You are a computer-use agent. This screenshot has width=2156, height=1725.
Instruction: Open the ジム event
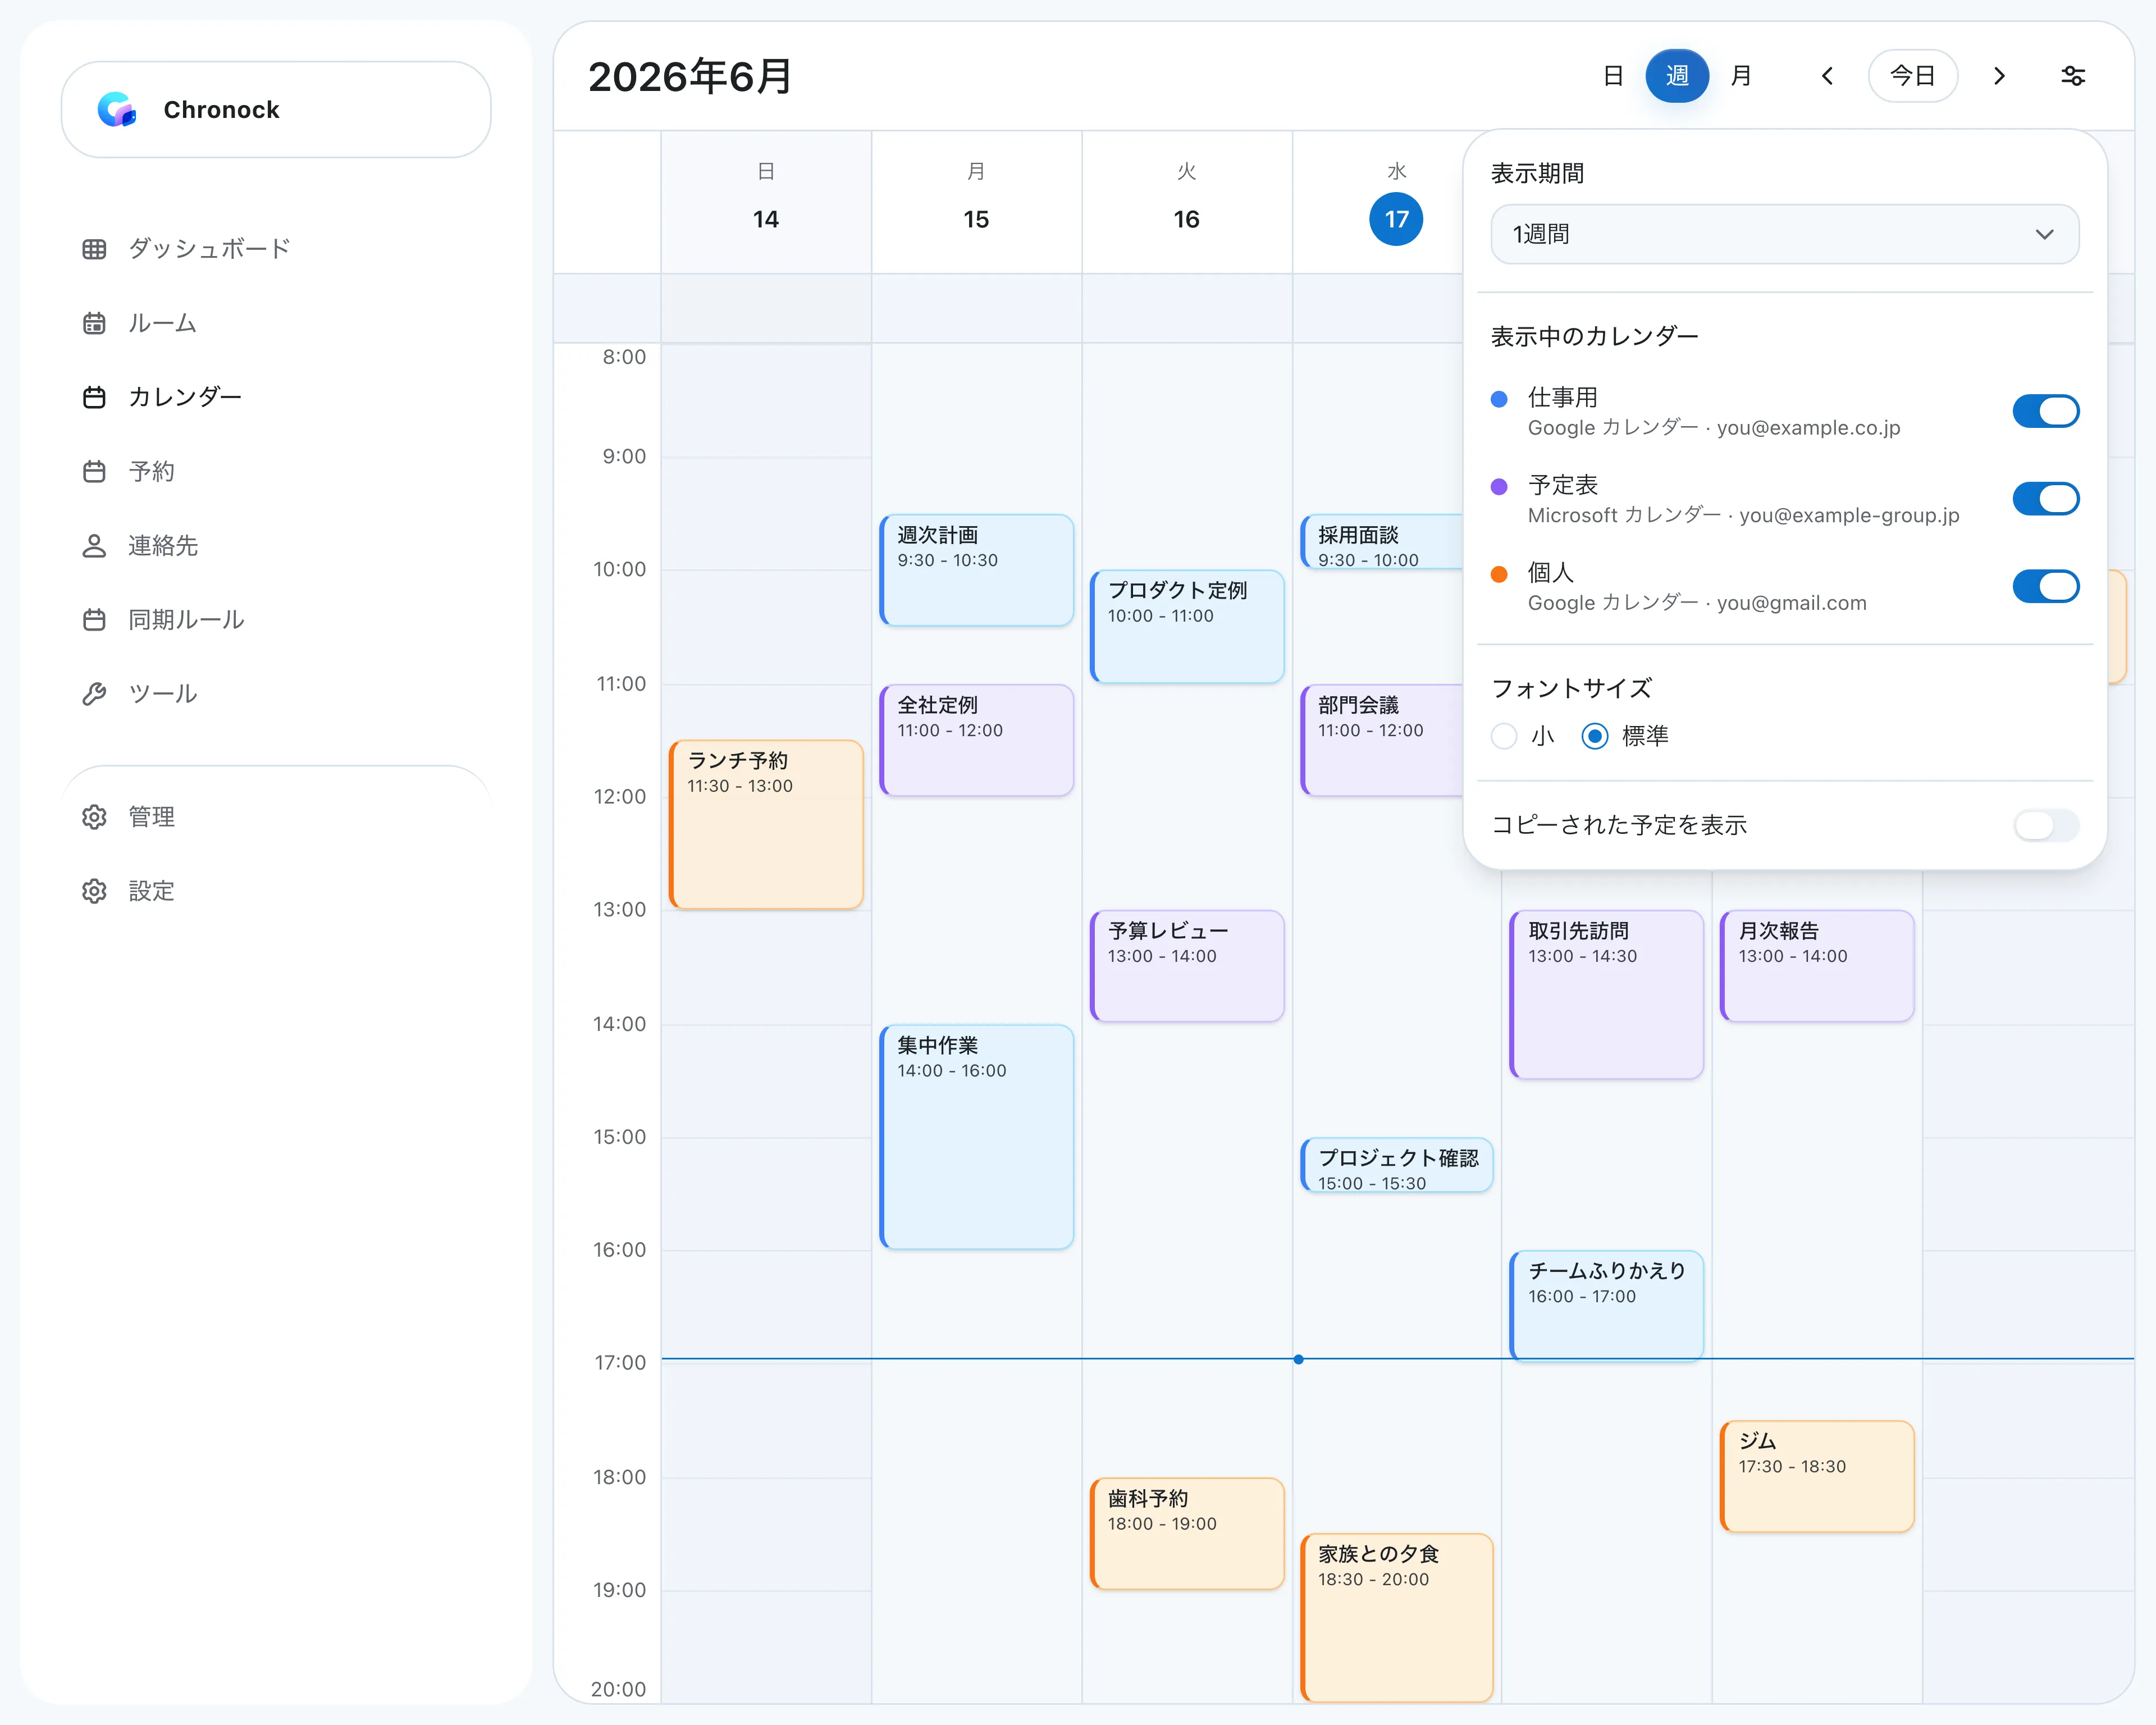coord(1817,1476)
